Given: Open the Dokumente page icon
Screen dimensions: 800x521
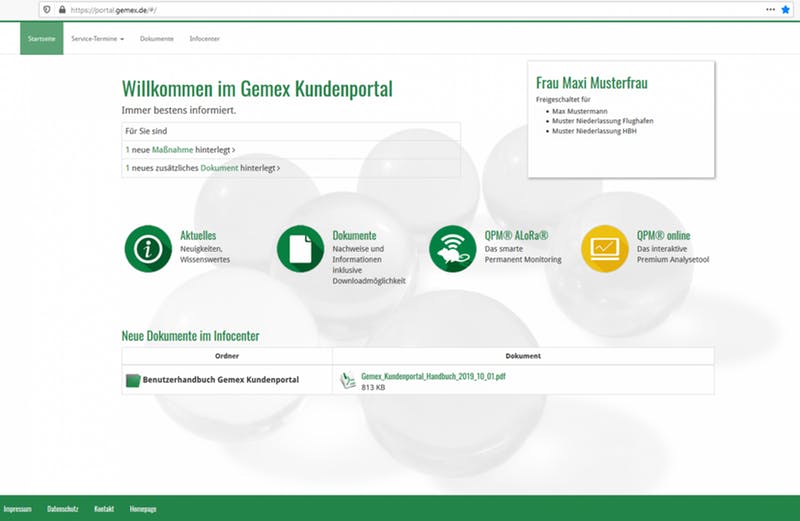Looking at the screenshot, I should [301, 249].
